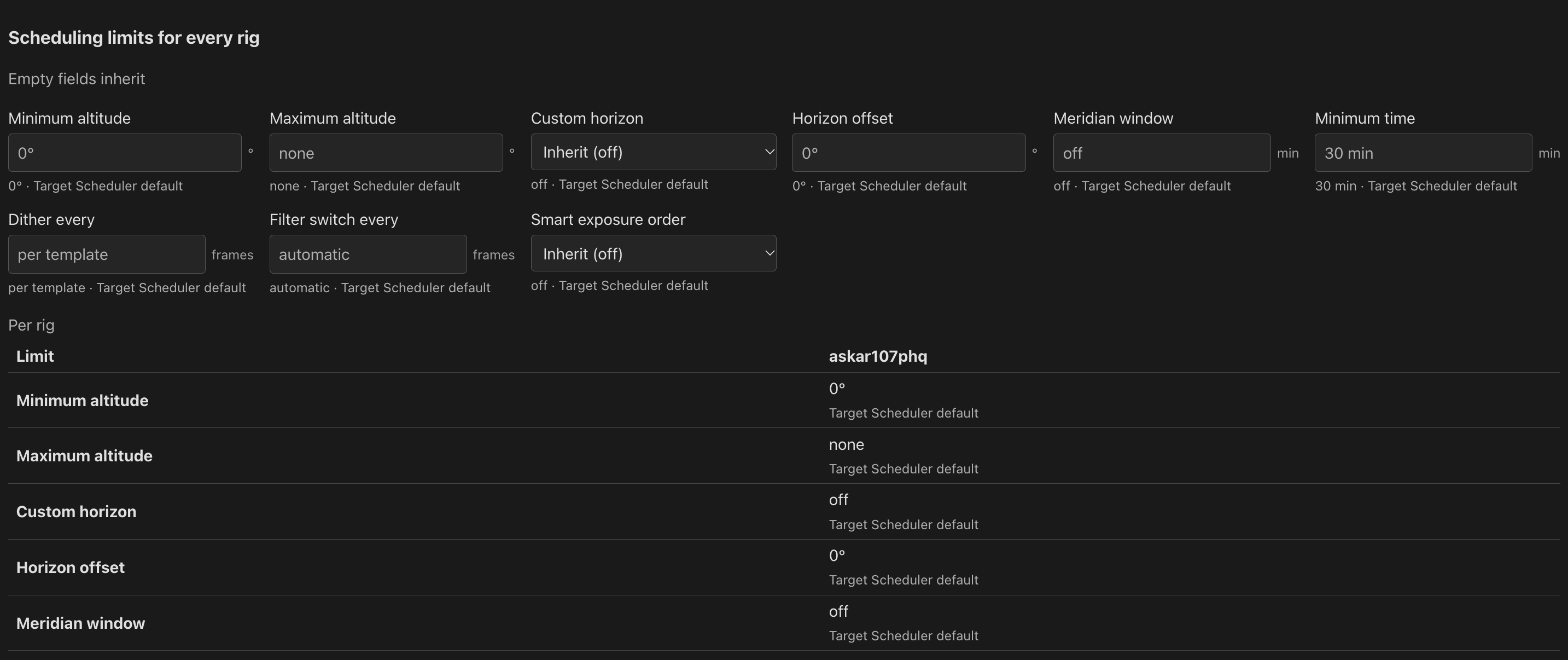Image resolution: width=1568 pixels, height=660 pixels.
Task: Open the Smart exposure order dropdown
Action: click(654, 253)
